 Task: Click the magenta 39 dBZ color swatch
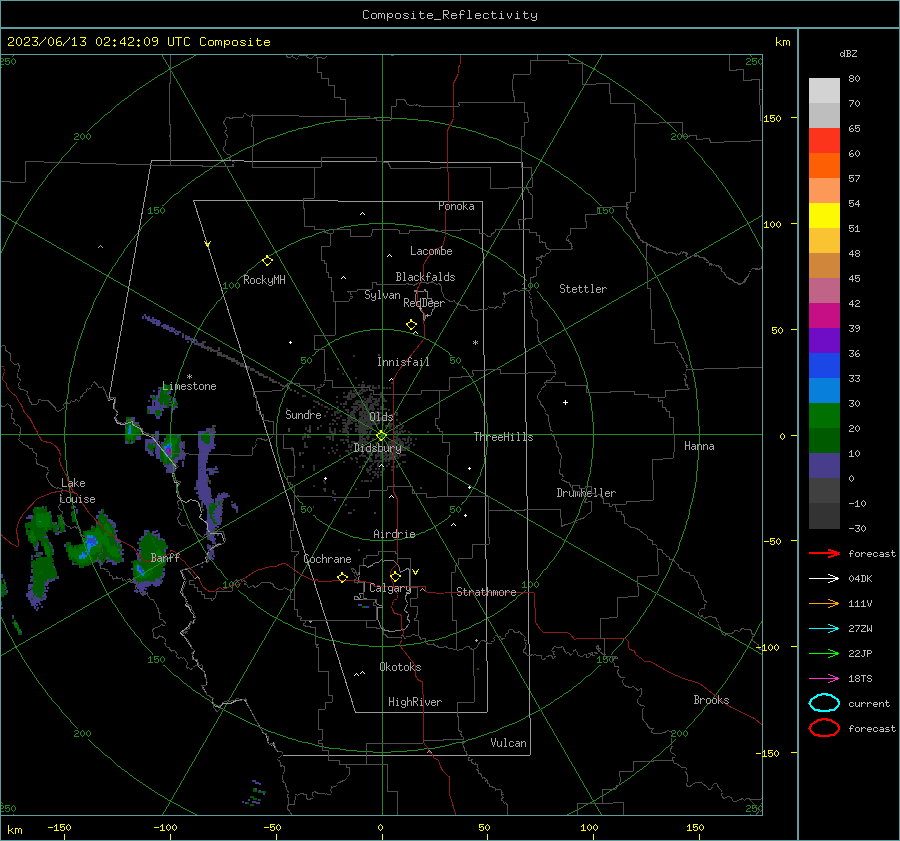pos(824,315)
